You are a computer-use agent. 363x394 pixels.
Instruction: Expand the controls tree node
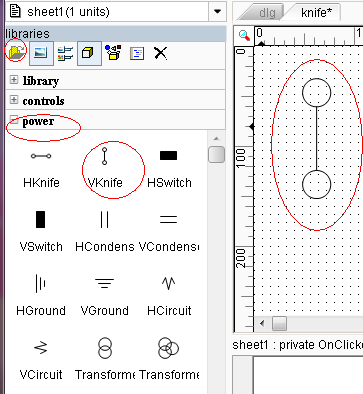[14, 99]
